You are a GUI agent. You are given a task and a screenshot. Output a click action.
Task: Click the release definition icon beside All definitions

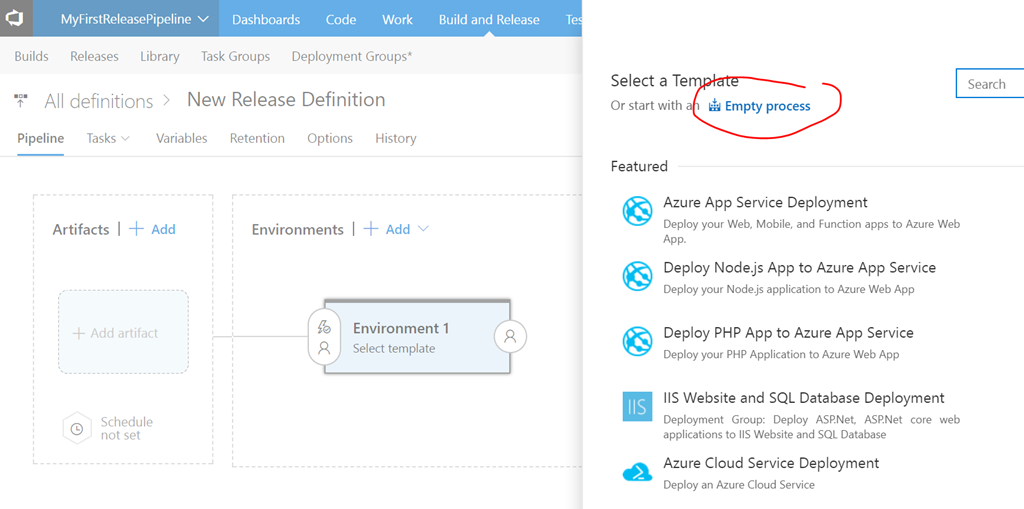[x=20, y=101]
